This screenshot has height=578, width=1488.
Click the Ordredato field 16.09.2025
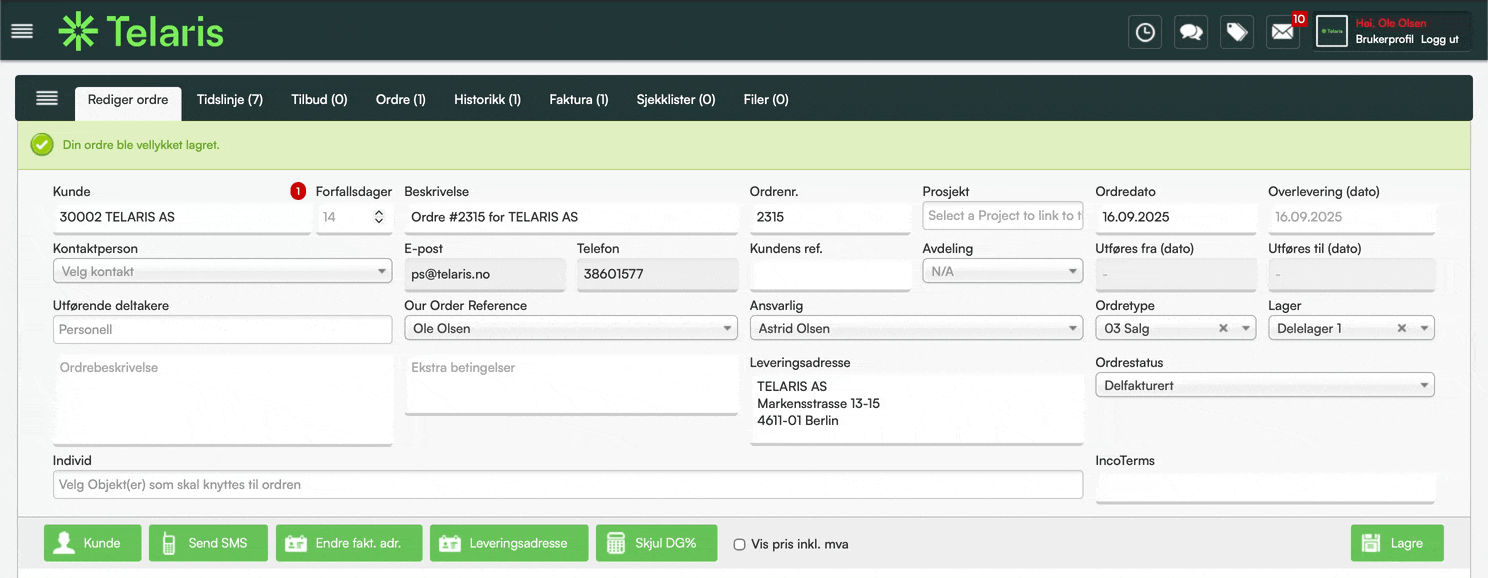[x=1176, y=217]
